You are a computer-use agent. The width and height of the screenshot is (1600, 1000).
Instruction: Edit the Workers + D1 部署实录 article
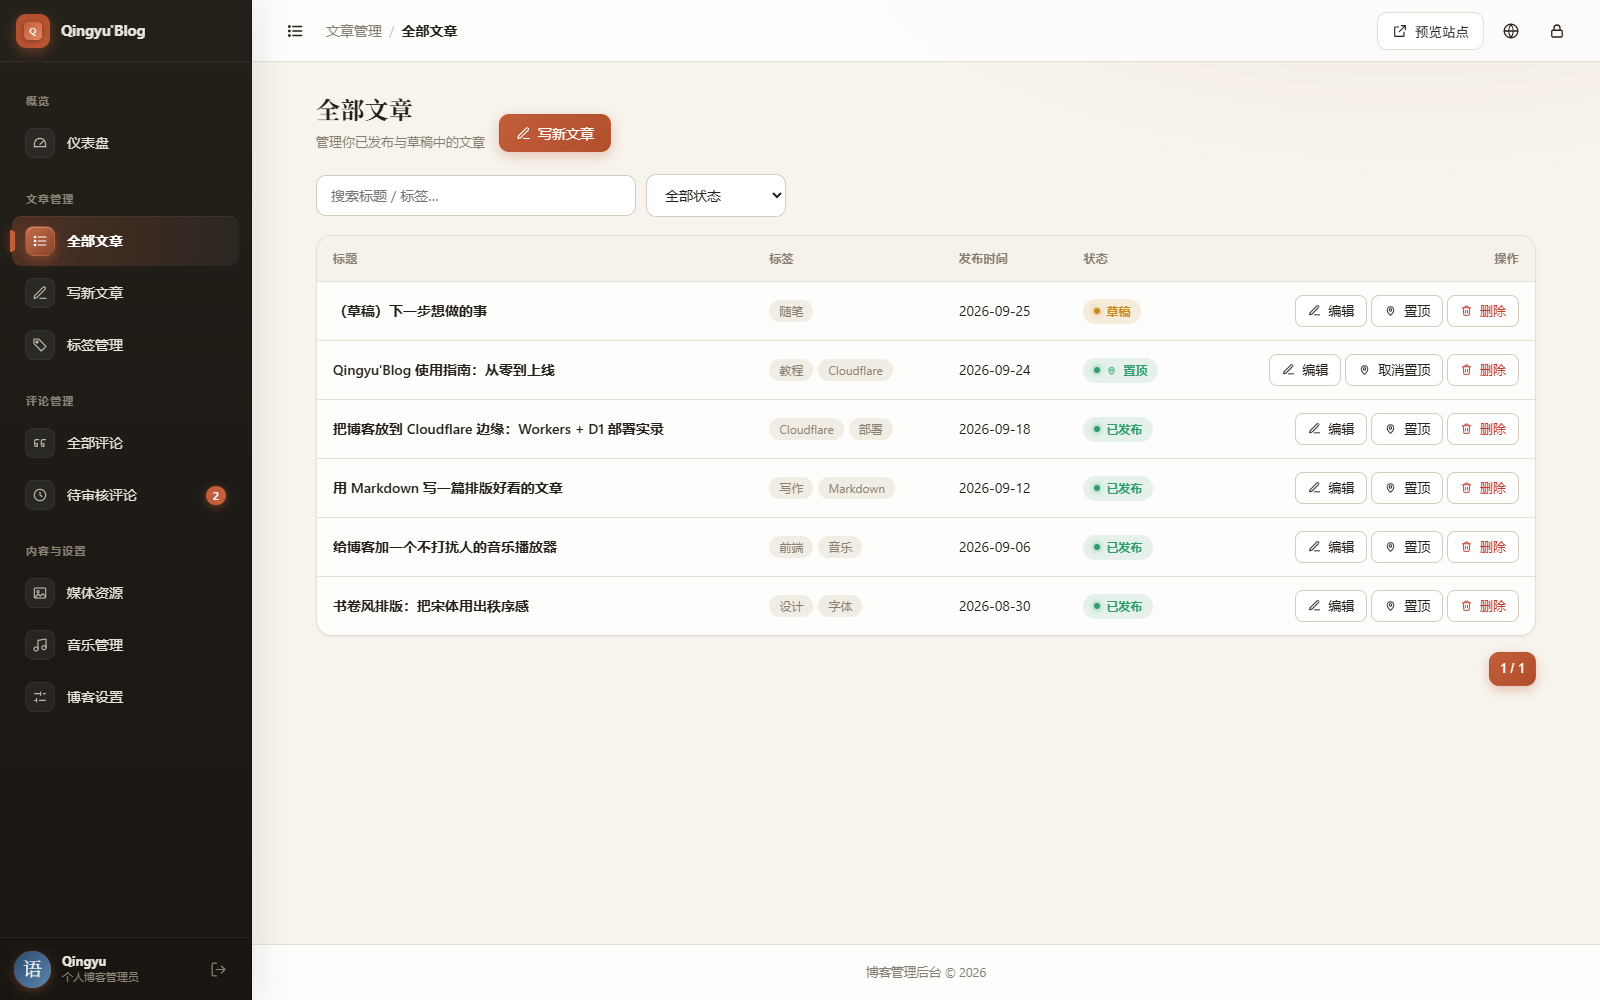coord(1331,429)
